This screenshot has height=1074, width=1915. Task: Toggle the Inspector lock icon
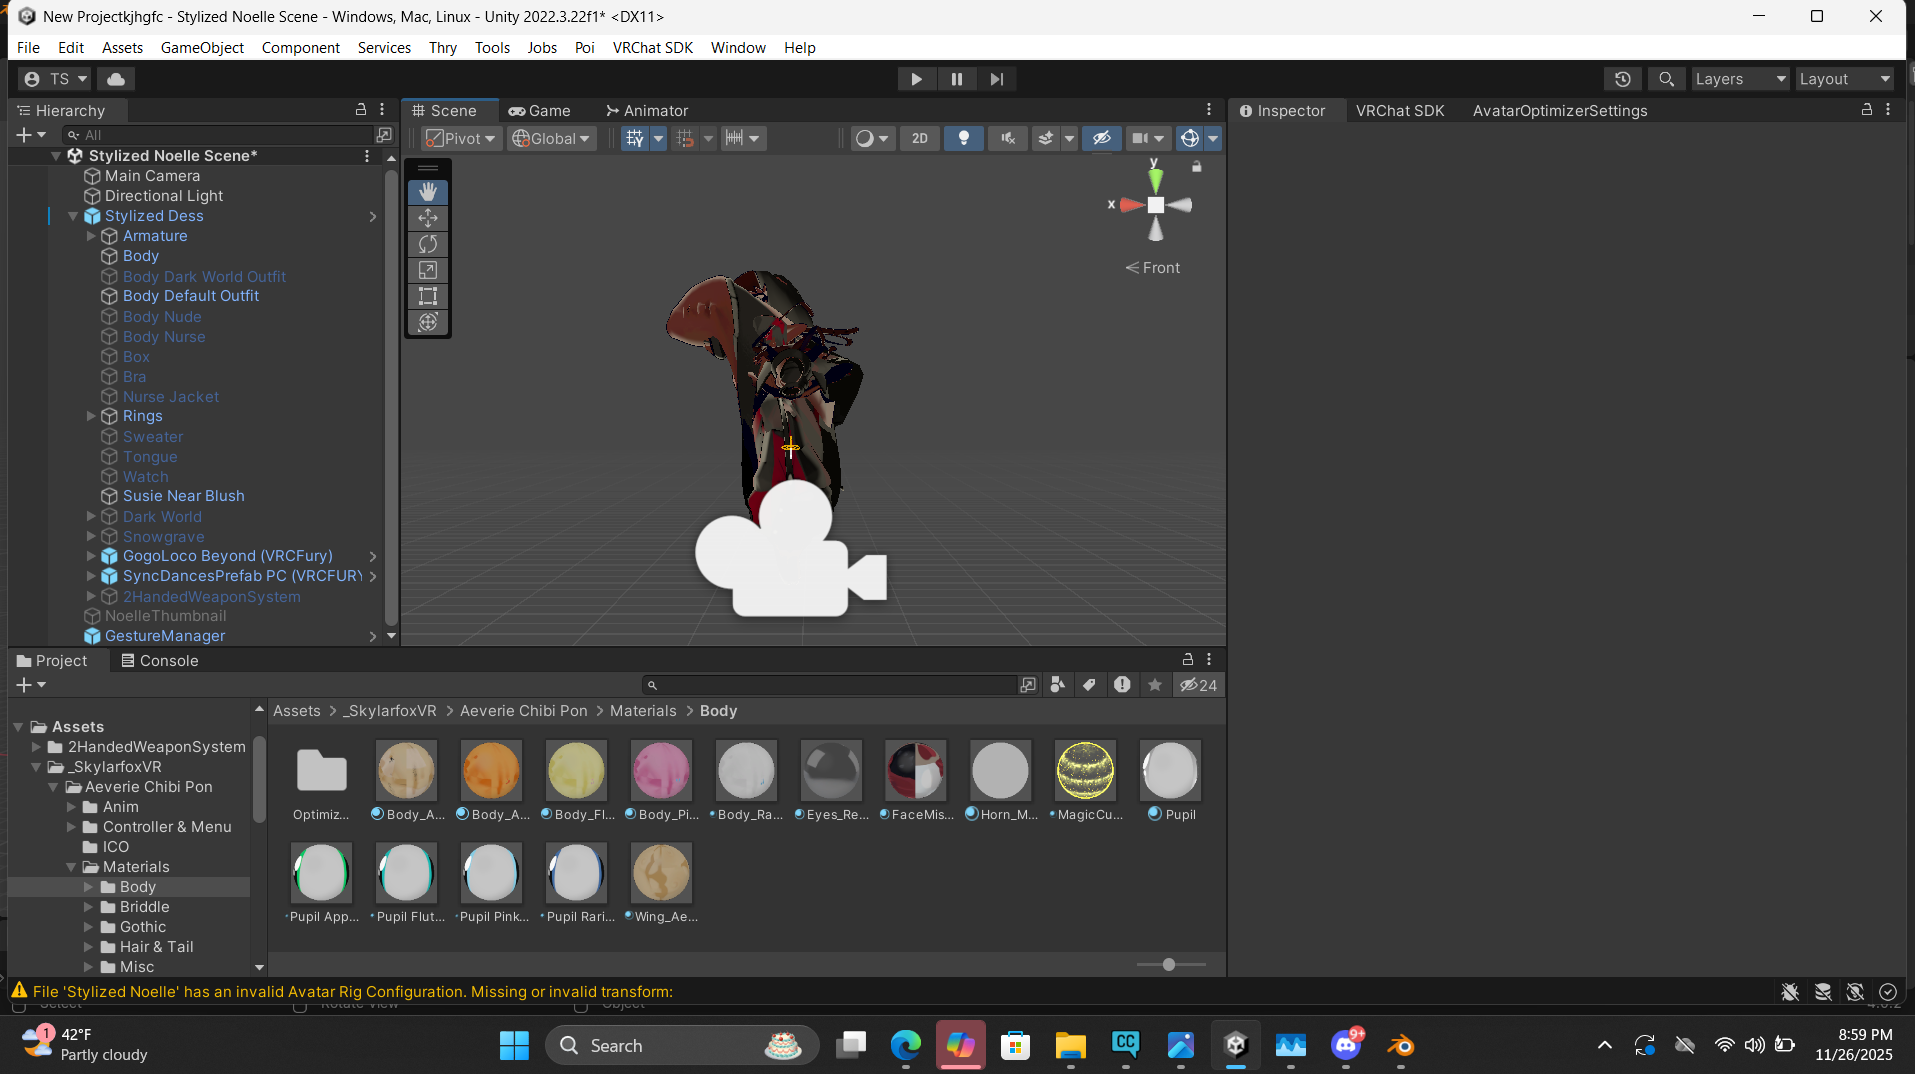1866,110
